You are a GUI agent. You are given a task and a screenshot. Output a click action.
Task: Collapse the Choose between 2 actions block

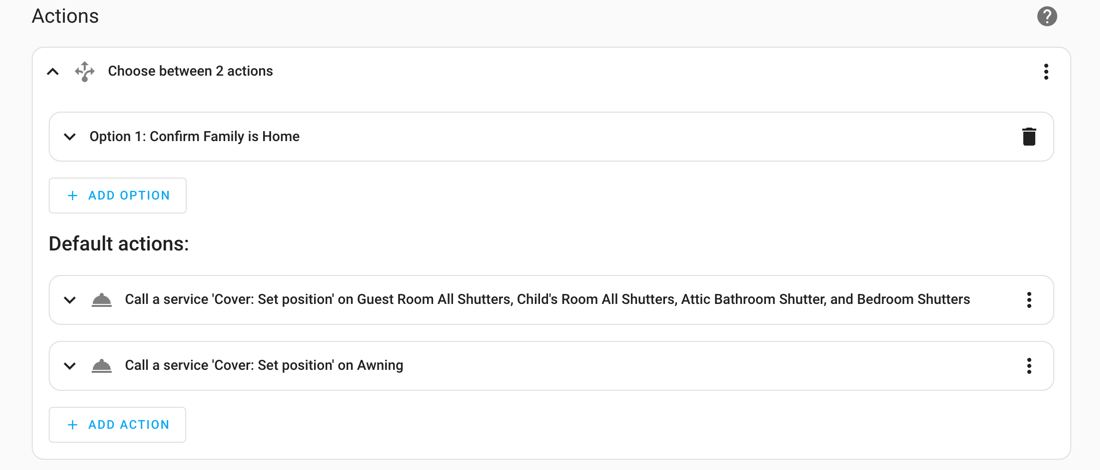53,72
